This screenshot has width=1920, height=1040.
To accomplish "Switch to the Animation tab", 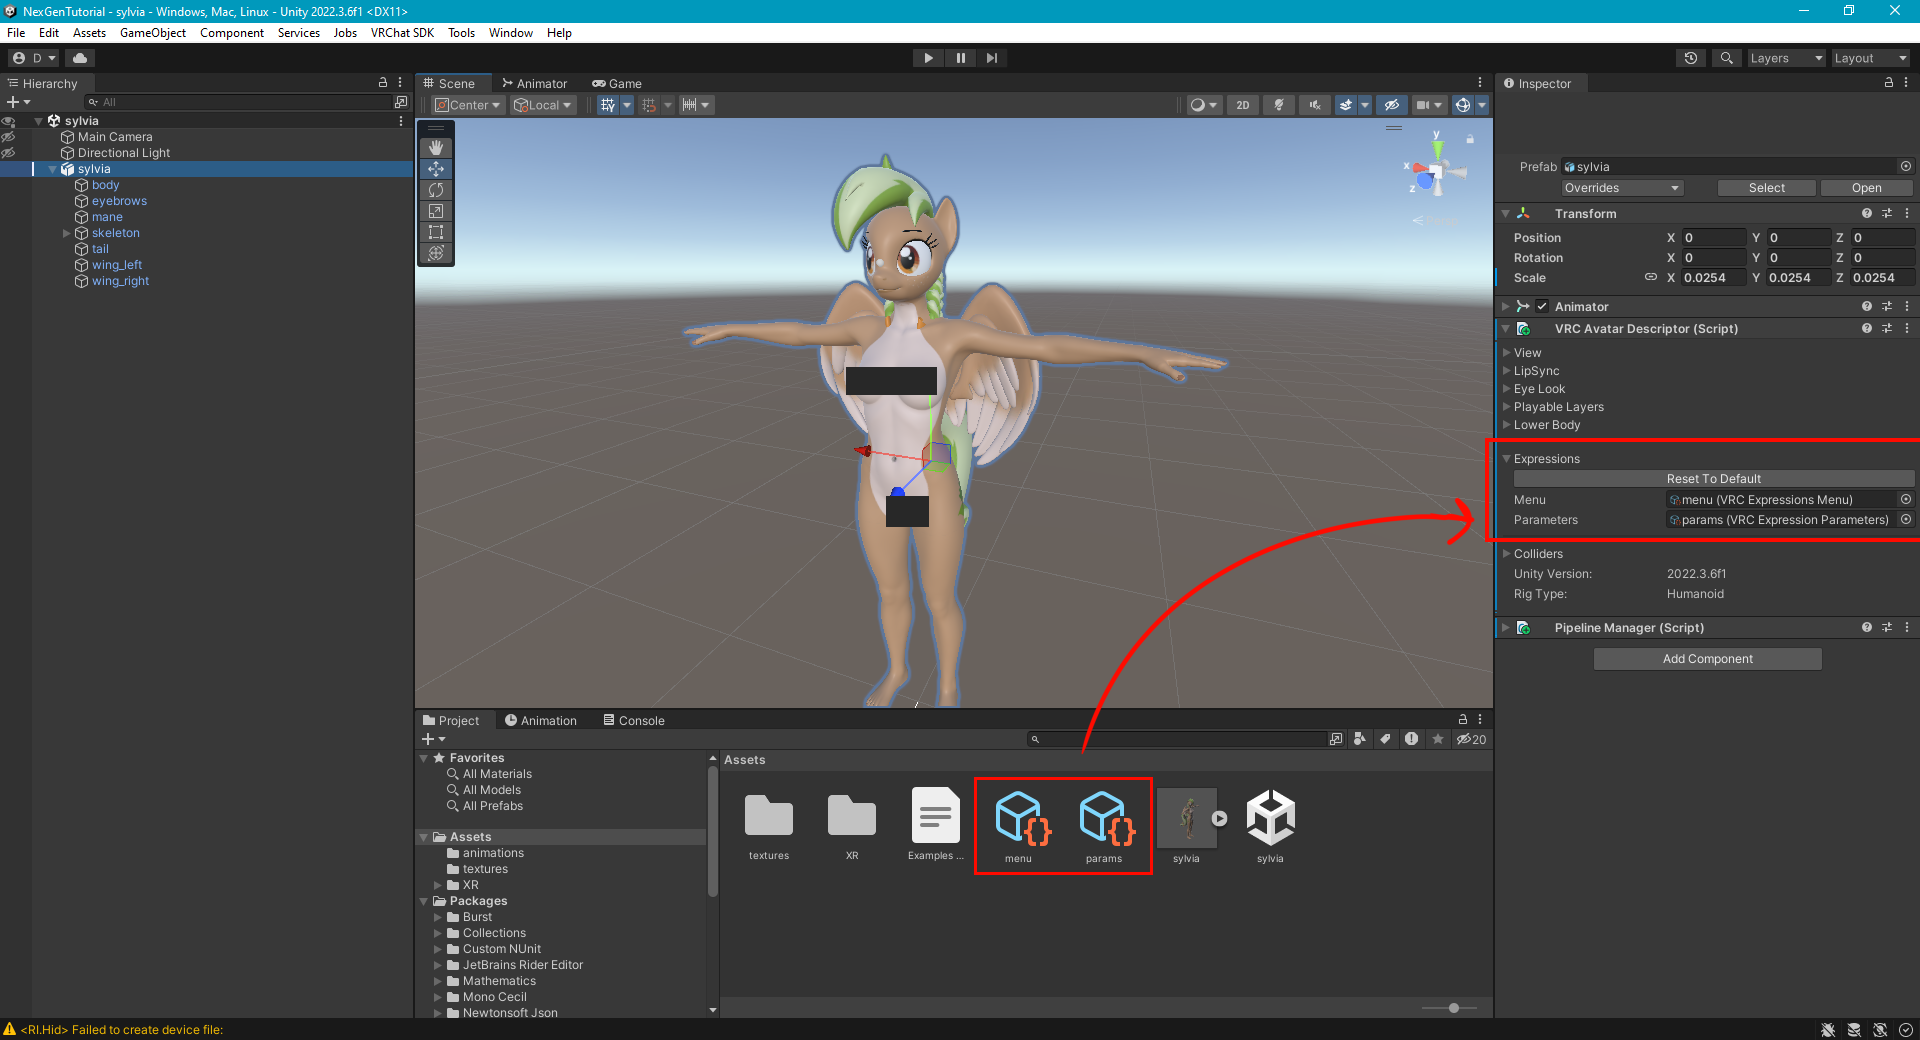I will click(x=541, y=721).
